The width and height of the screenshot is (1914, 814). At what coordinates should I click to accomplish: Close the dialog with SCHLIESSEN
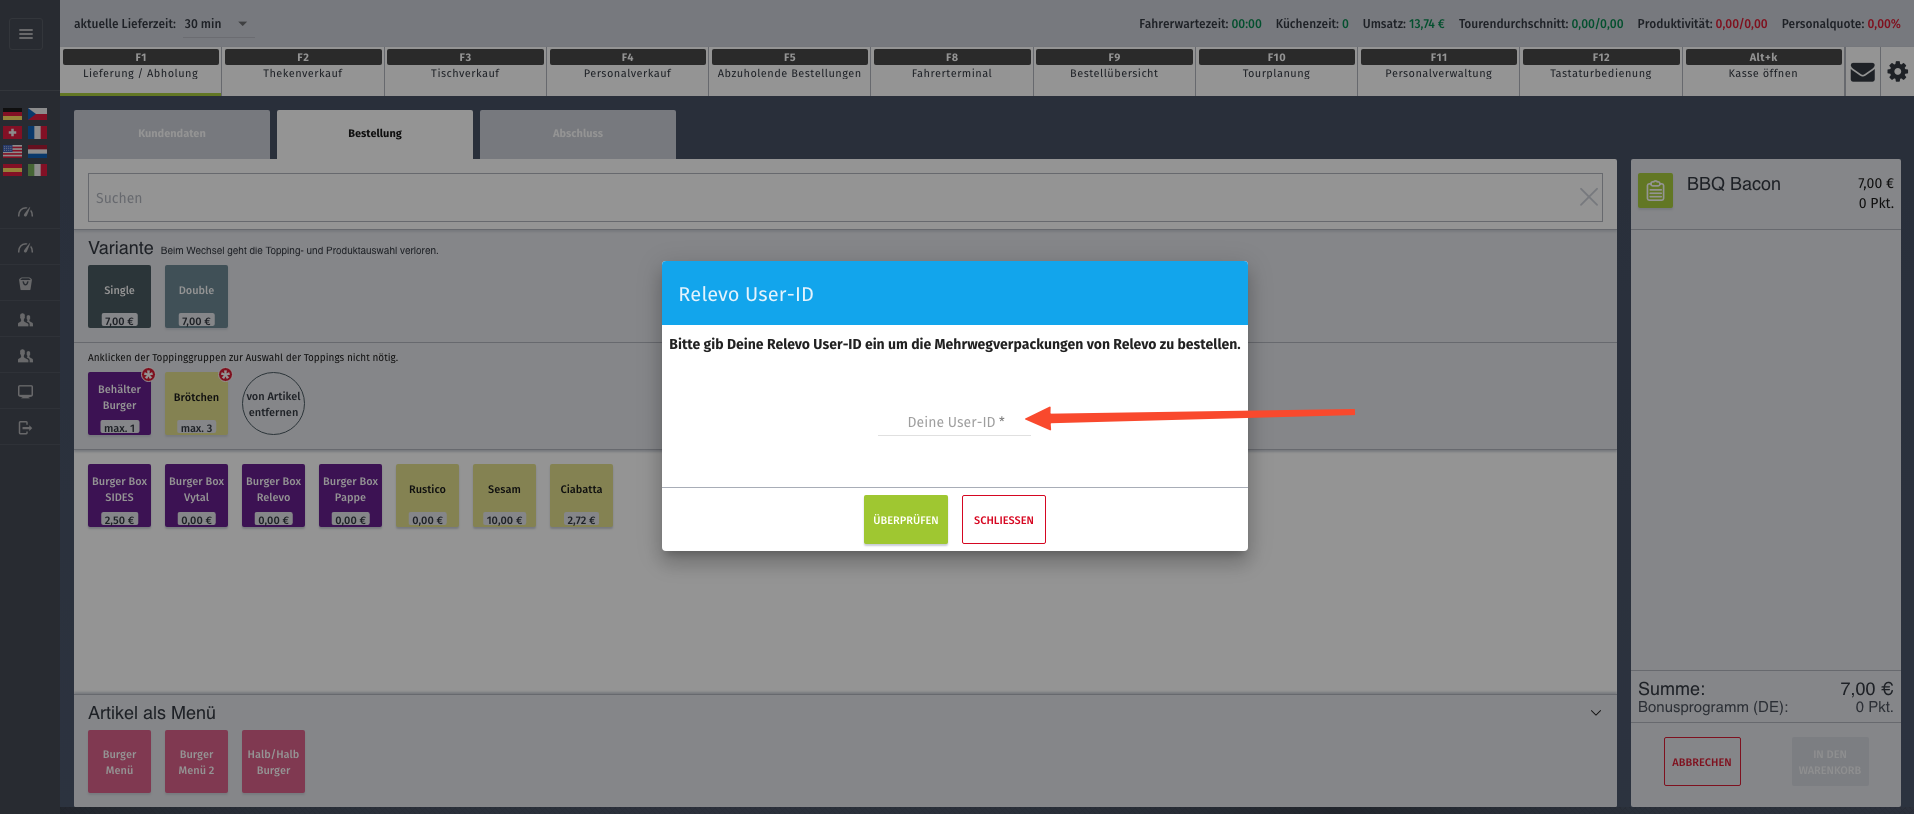tap(1004, 520)
